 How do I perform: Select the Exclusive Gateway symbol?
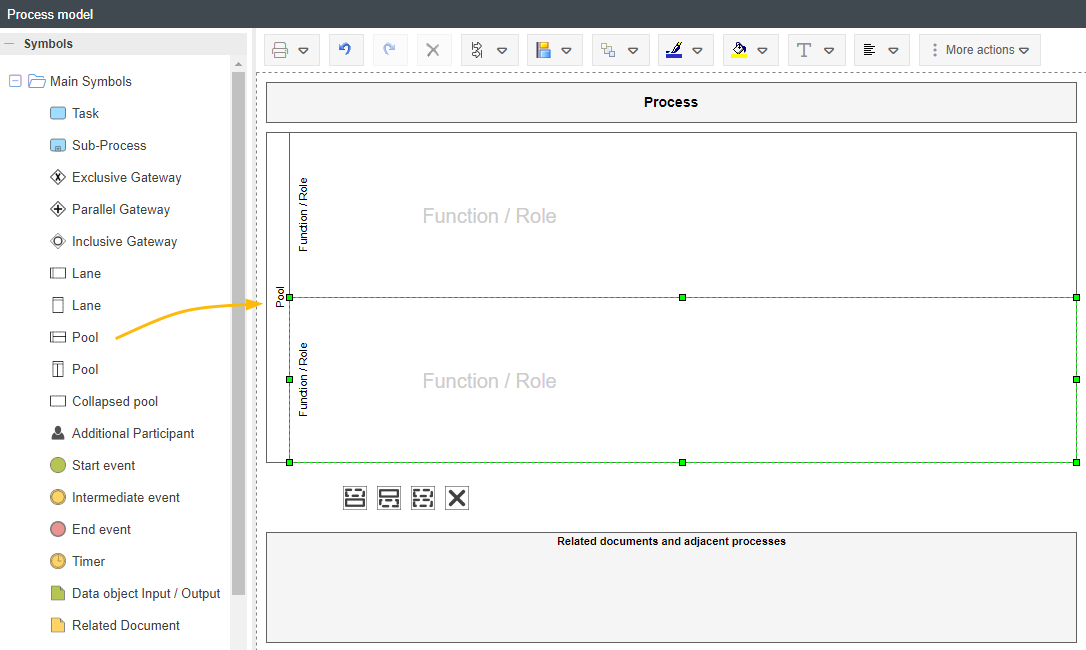click(126, 177)
